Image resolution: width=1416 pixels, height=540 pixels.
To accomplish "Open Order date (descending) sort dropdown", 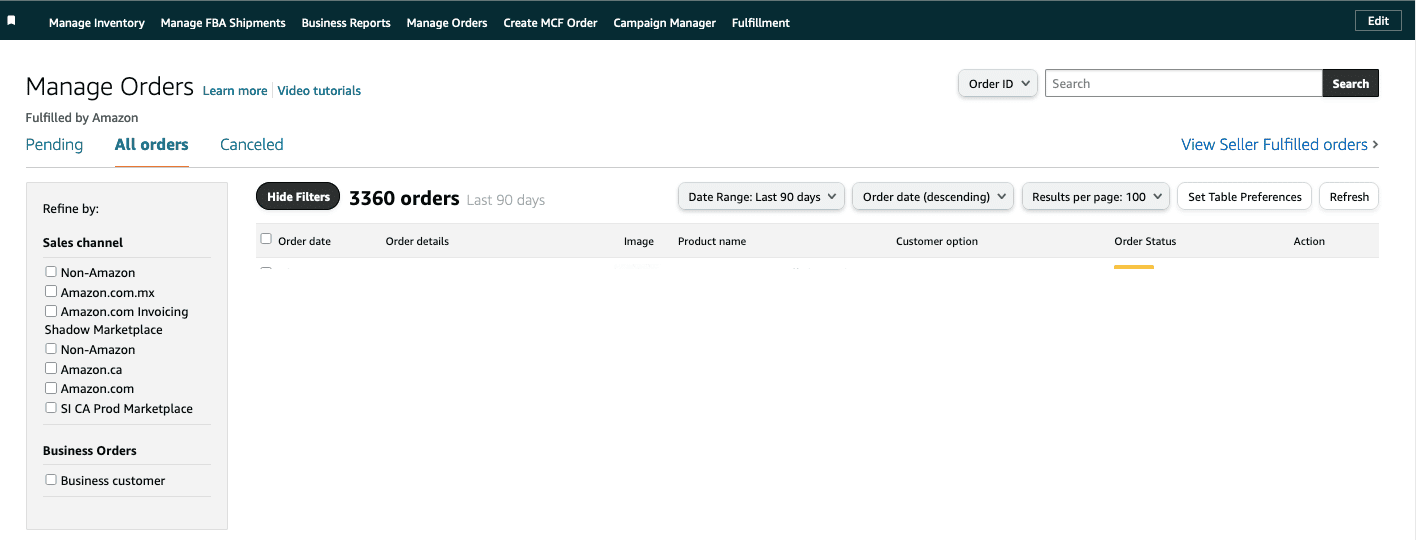I will click(933, 197).
